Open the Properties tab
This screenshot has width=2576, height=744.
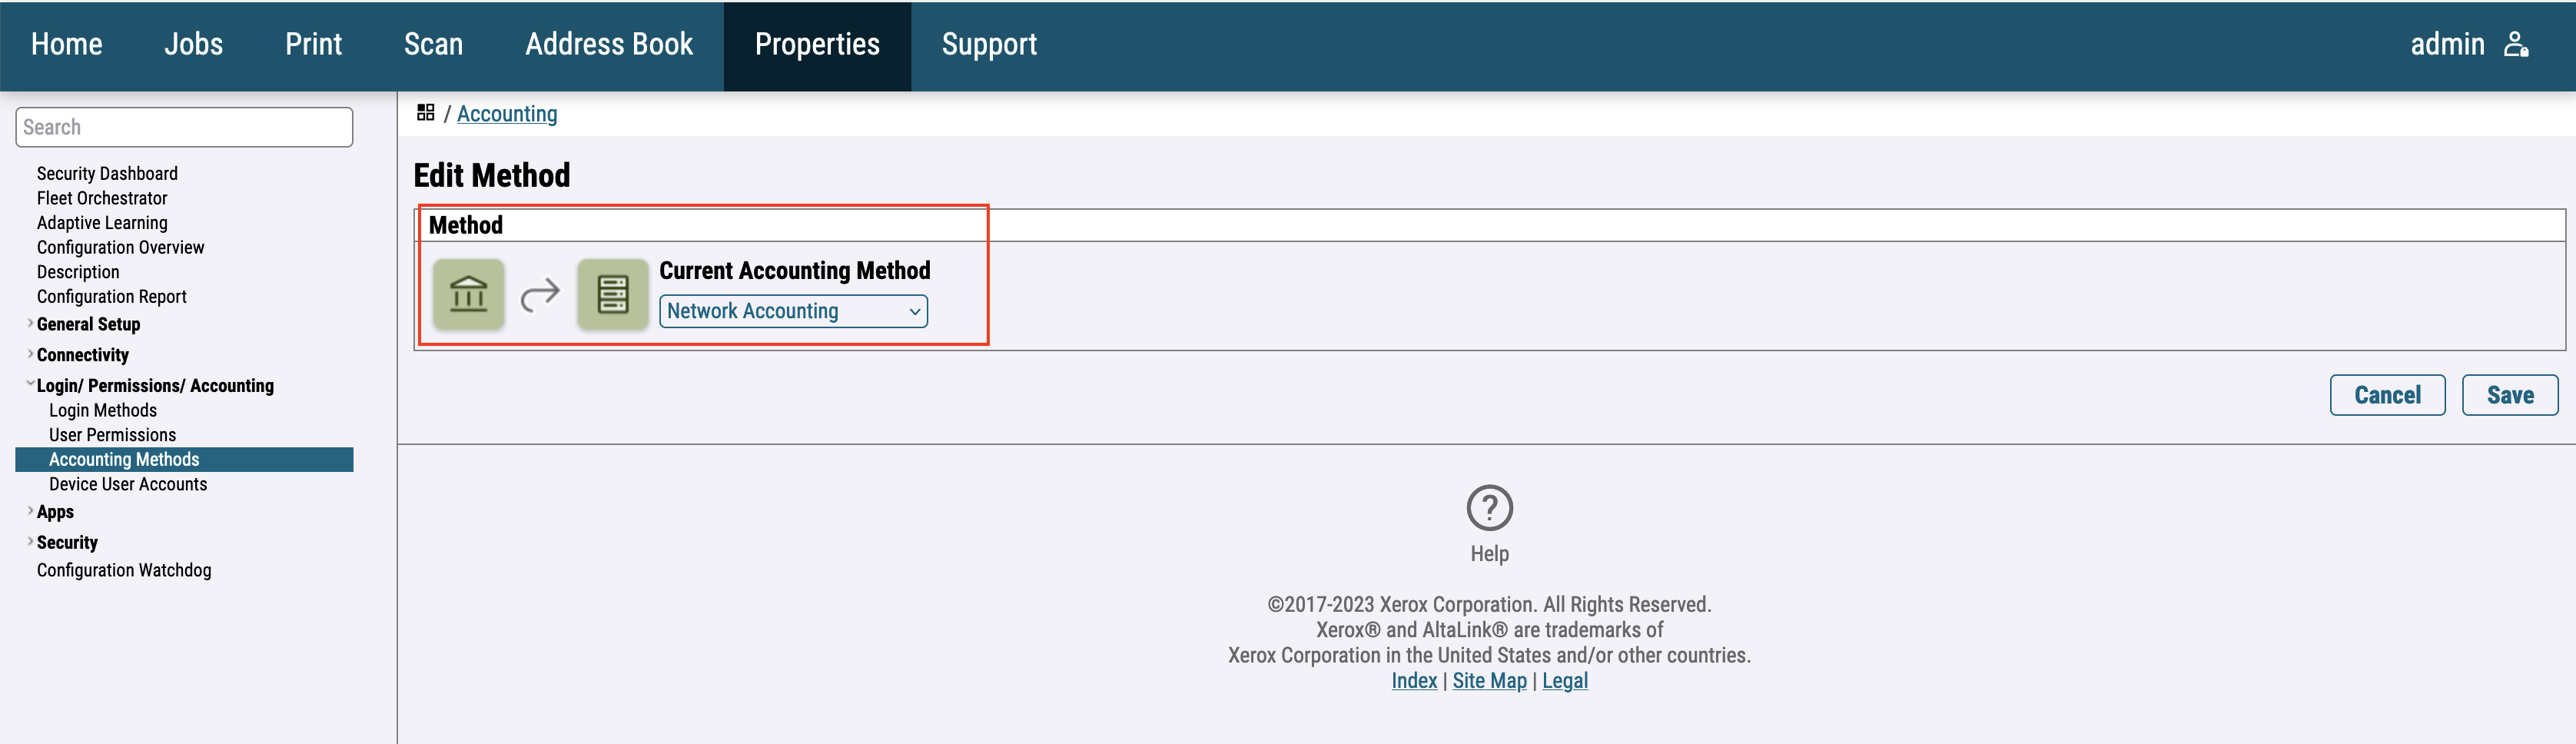pyautogui.click(x=817, y=44)
